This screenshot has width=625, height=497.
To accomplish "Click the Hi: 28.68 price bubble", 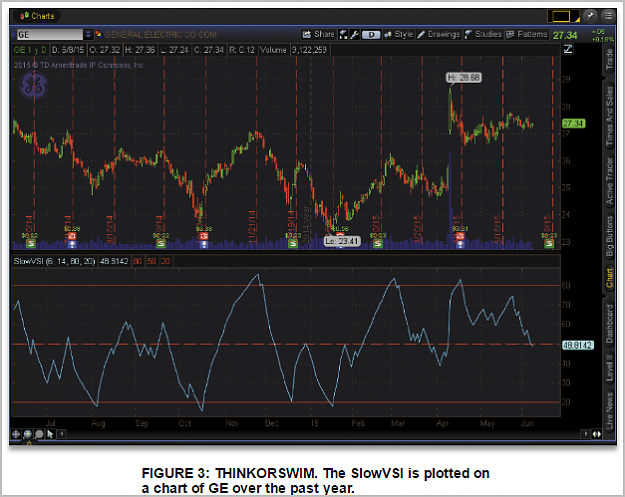I will point(464,78).
